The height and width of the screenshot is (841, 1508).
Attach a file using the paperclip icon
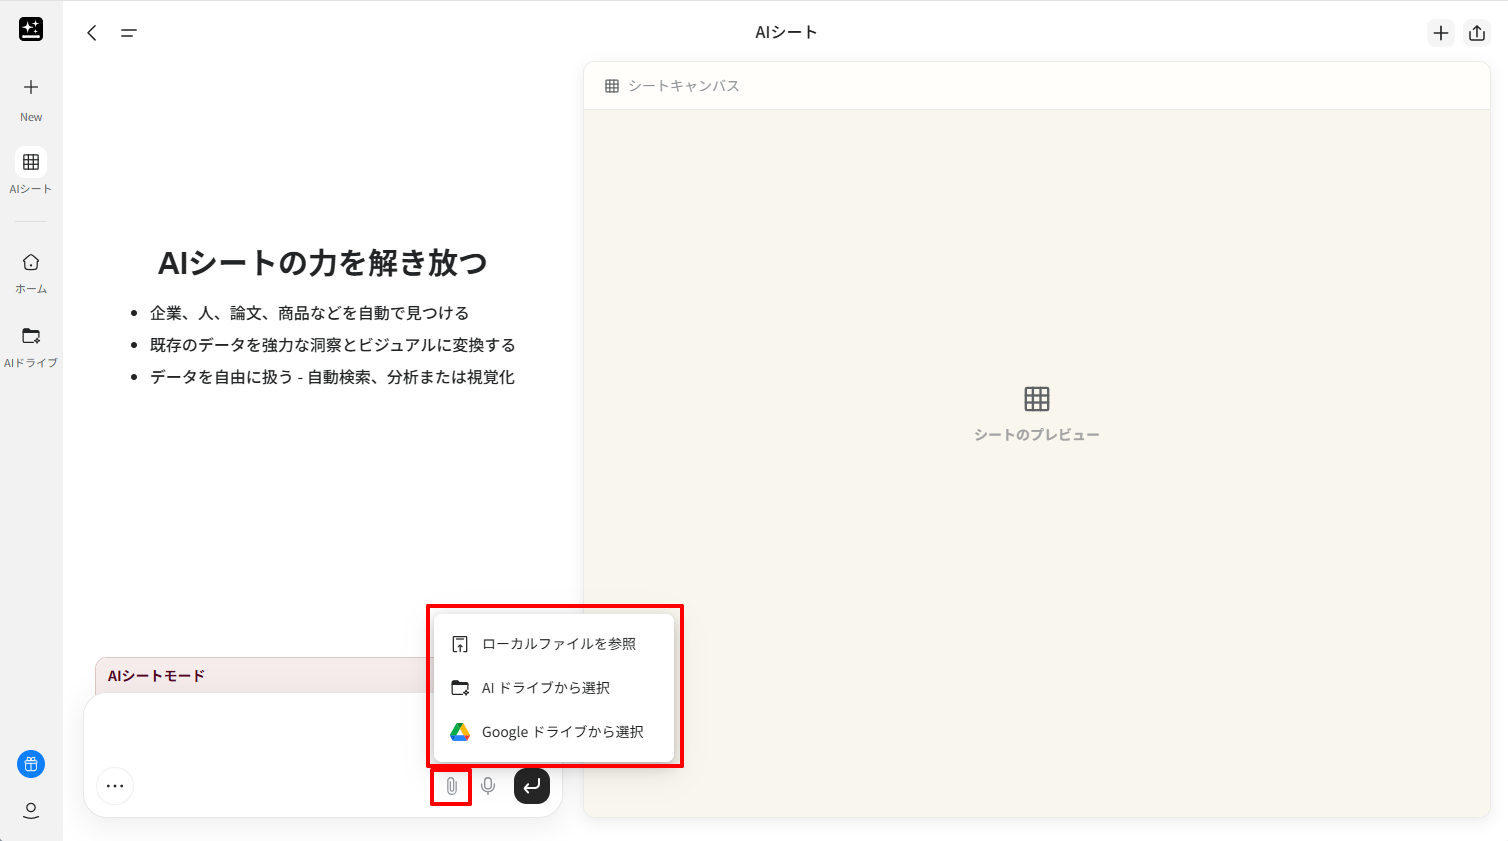pyautogui.click(x=451, y=786)
